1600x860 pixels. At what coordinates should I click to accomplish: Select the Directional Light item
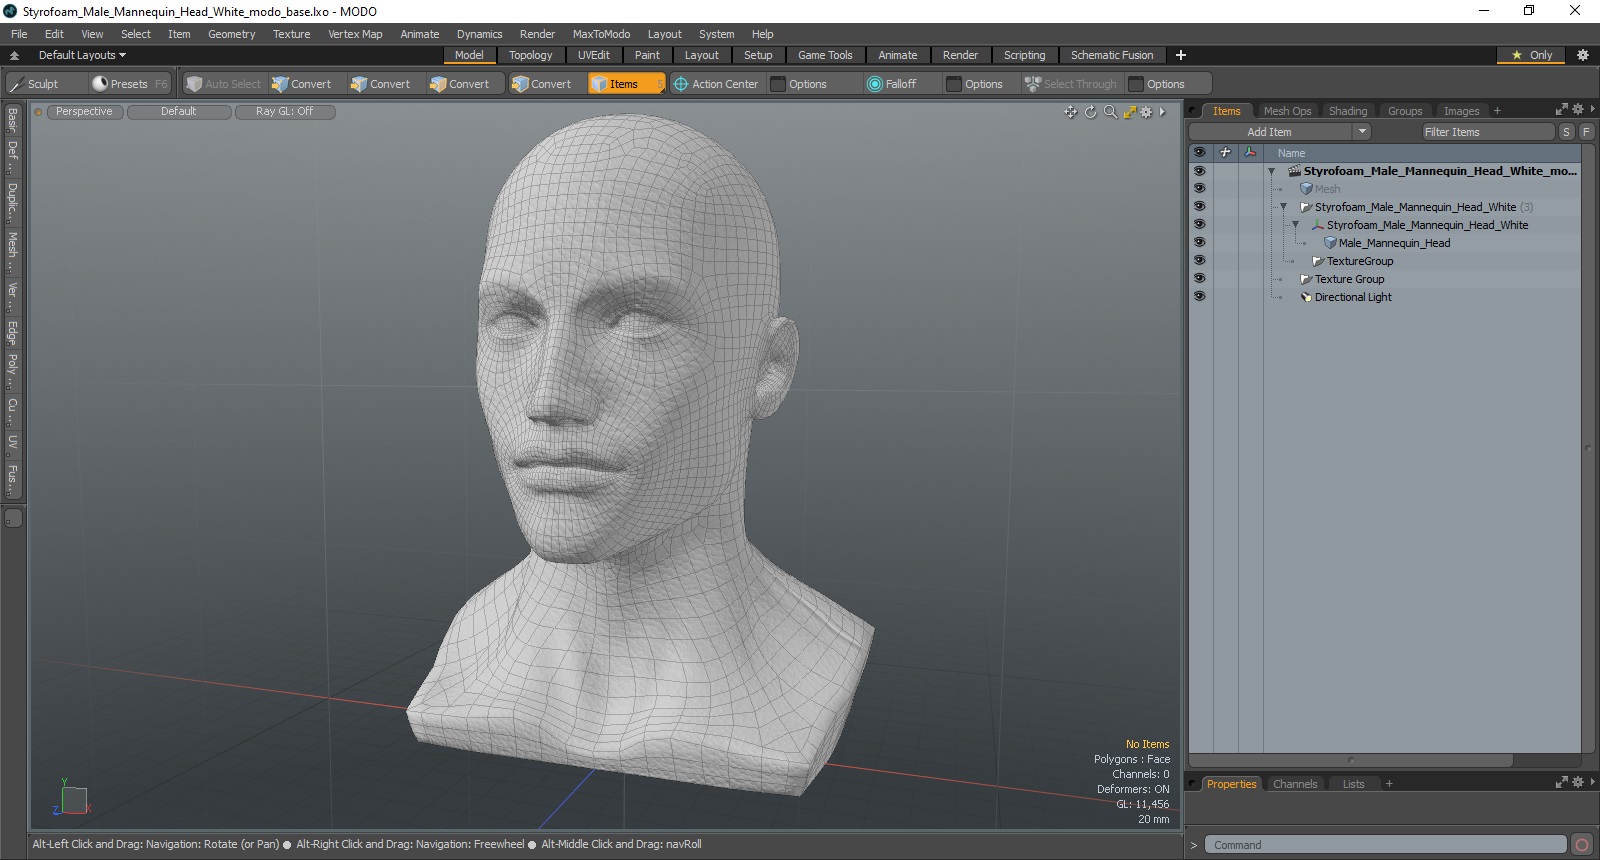(1353, 297)
